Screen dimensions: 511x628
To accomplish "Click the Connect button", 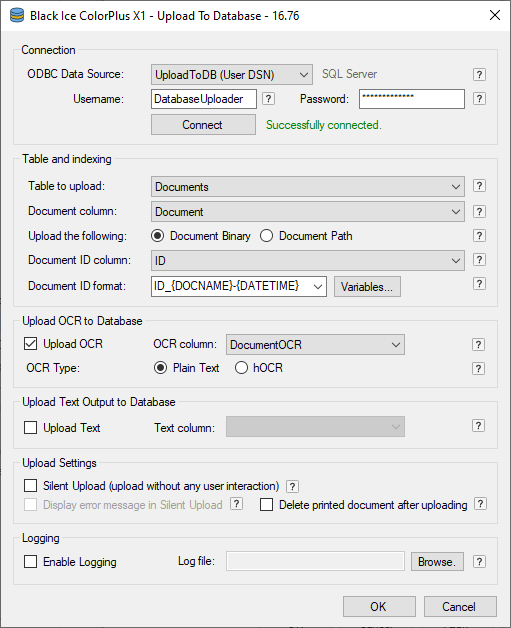I will 203,125.
